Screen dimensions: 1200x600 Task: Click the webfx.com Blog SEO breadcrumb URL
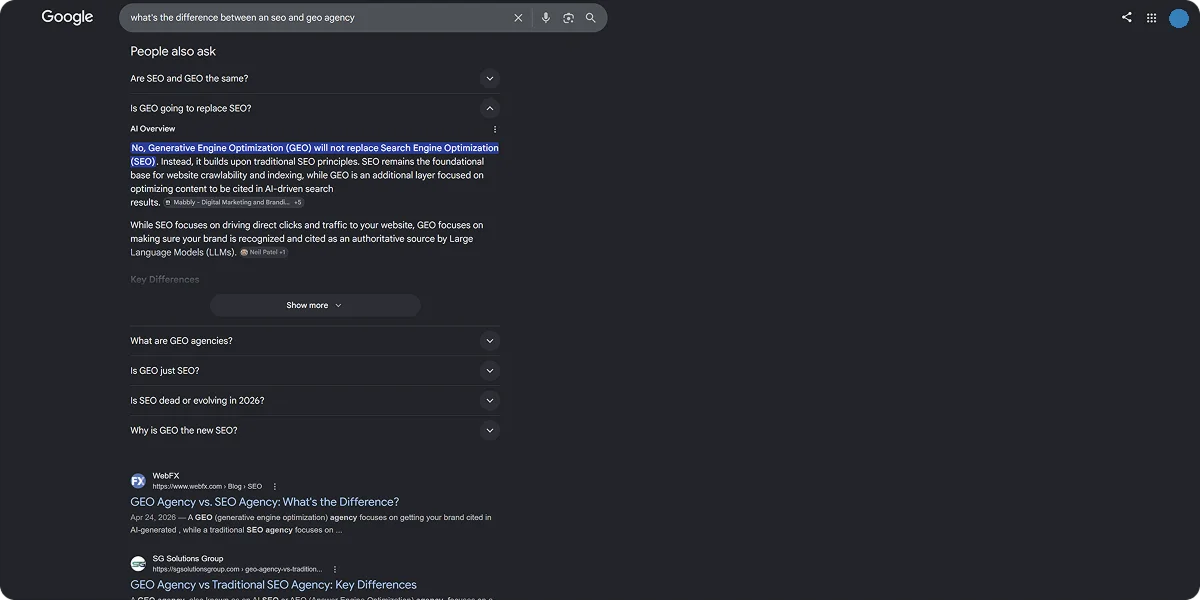(x=207, y=486)
